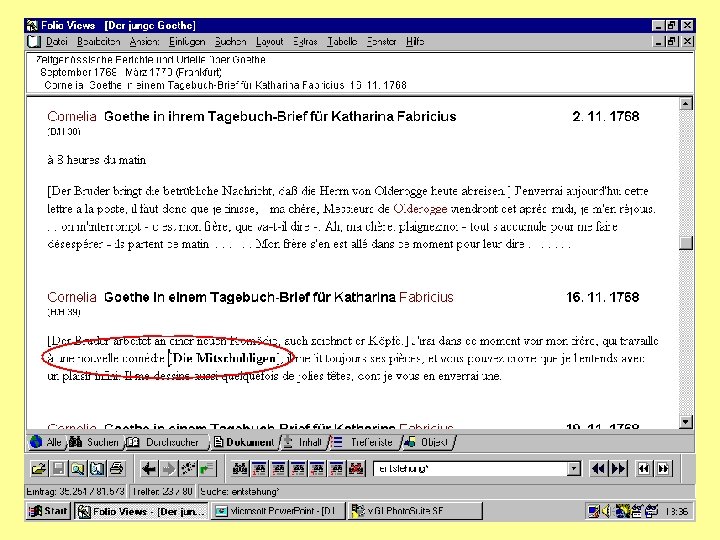Open the Suchen menu in the menu bar
The height and width of the screenshot is (540, 720).
231,42
